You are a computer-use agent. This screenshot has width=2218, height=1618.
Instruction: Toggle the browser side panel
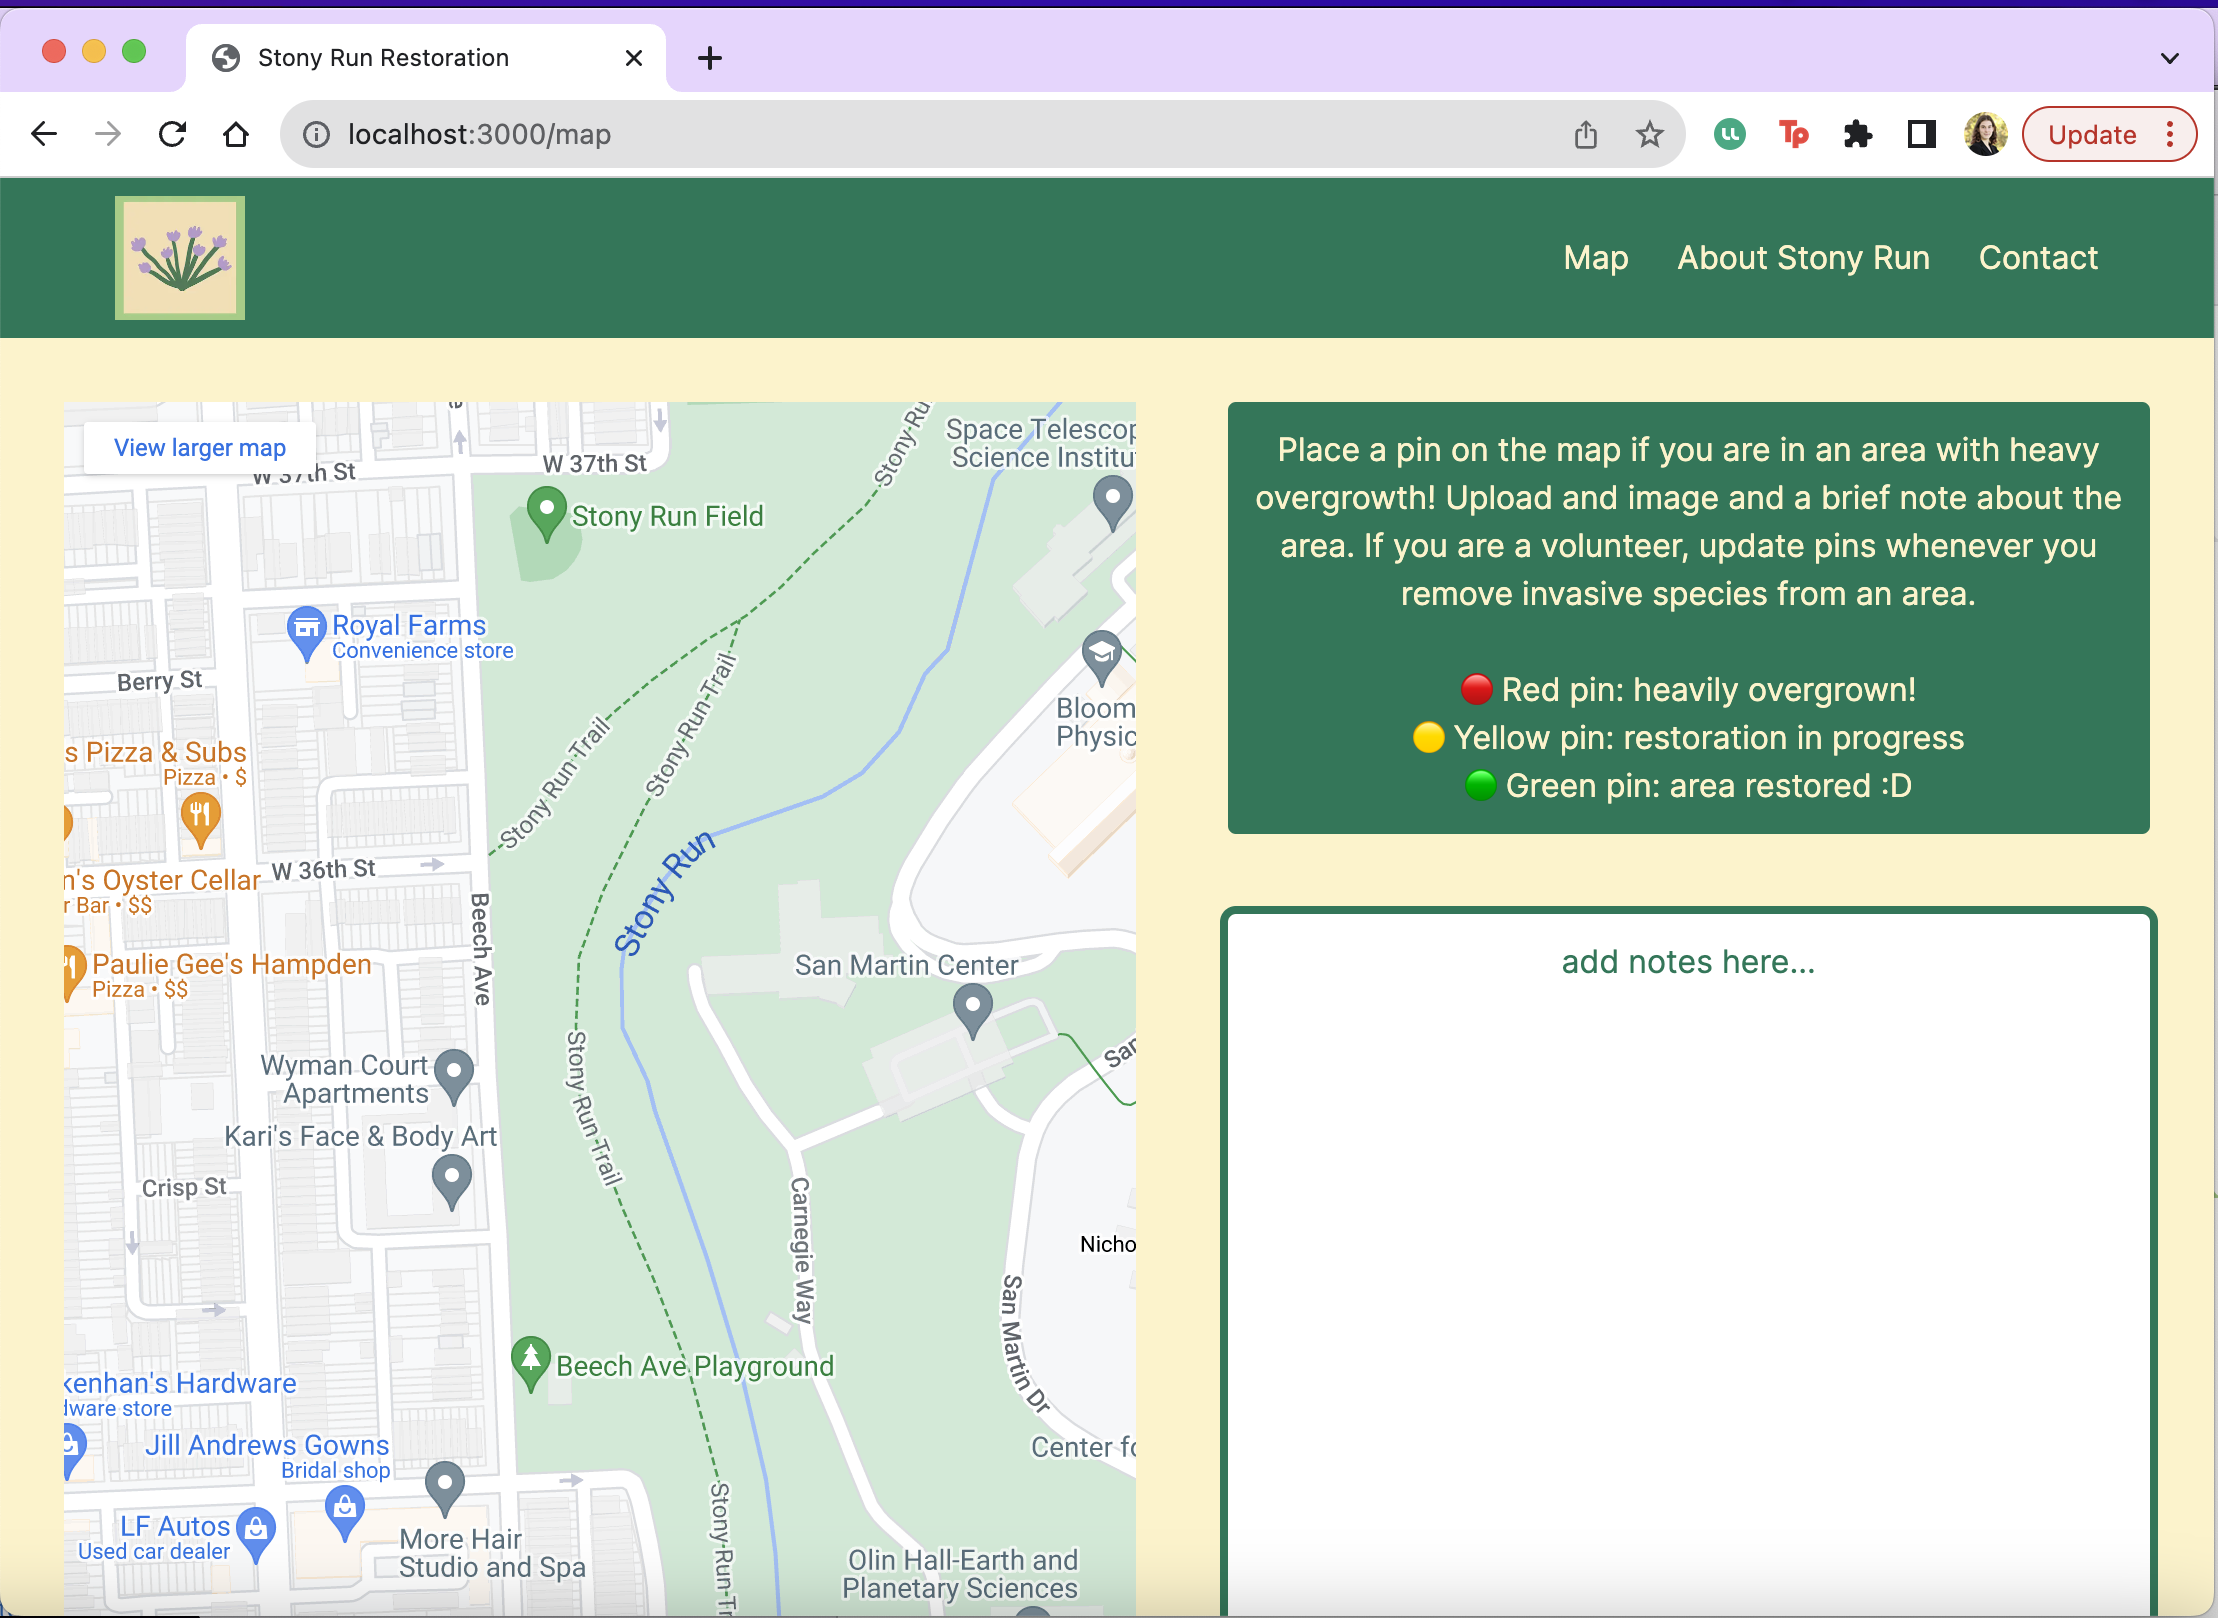1921,134
